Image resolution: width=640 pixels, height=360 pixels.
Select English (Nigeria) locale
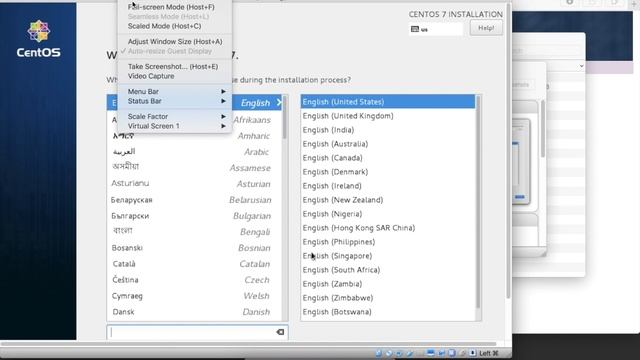tap(388, 214)
